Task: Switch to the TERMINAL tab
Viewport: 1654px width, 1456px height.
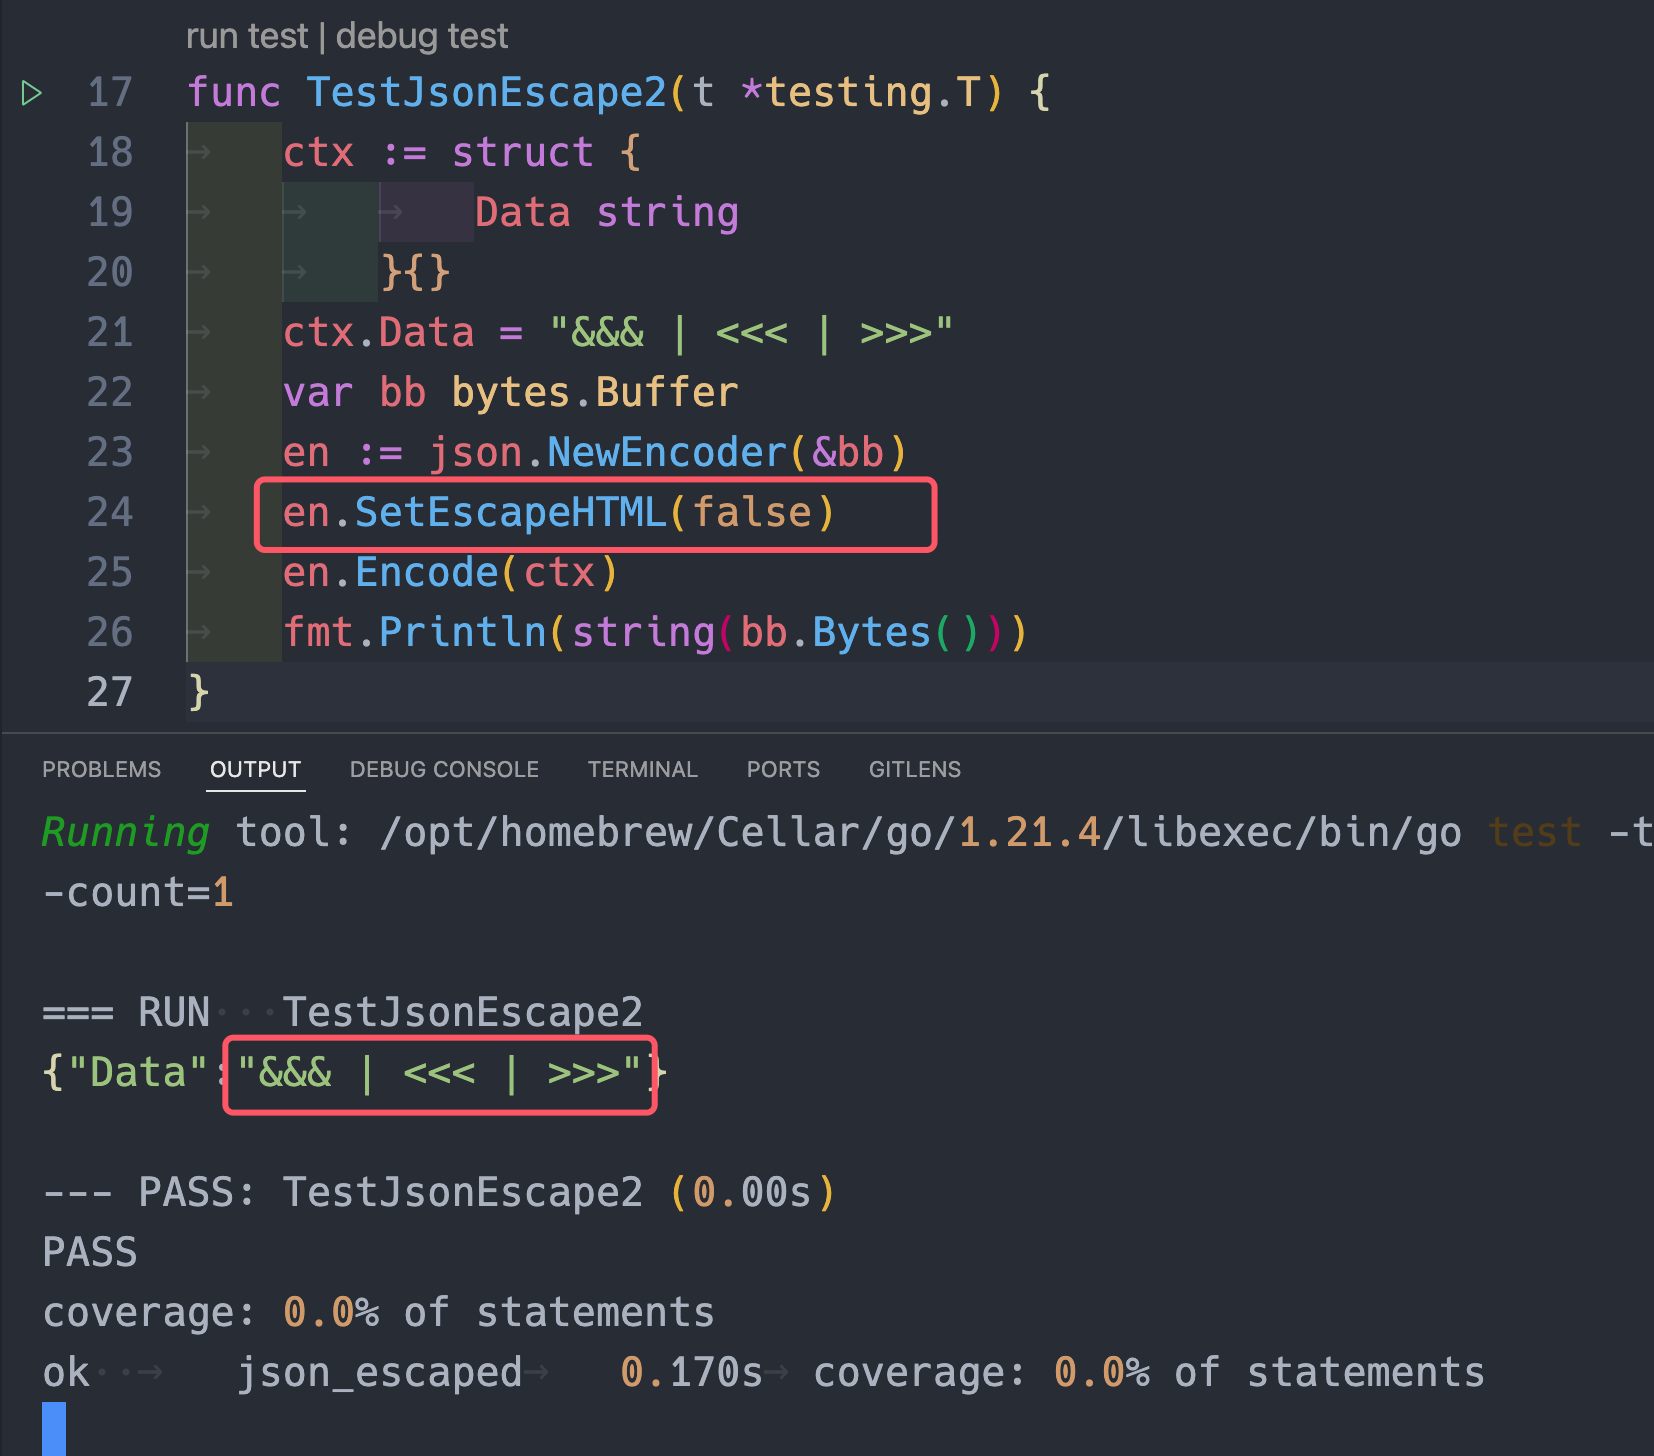Action: point(642,769)
